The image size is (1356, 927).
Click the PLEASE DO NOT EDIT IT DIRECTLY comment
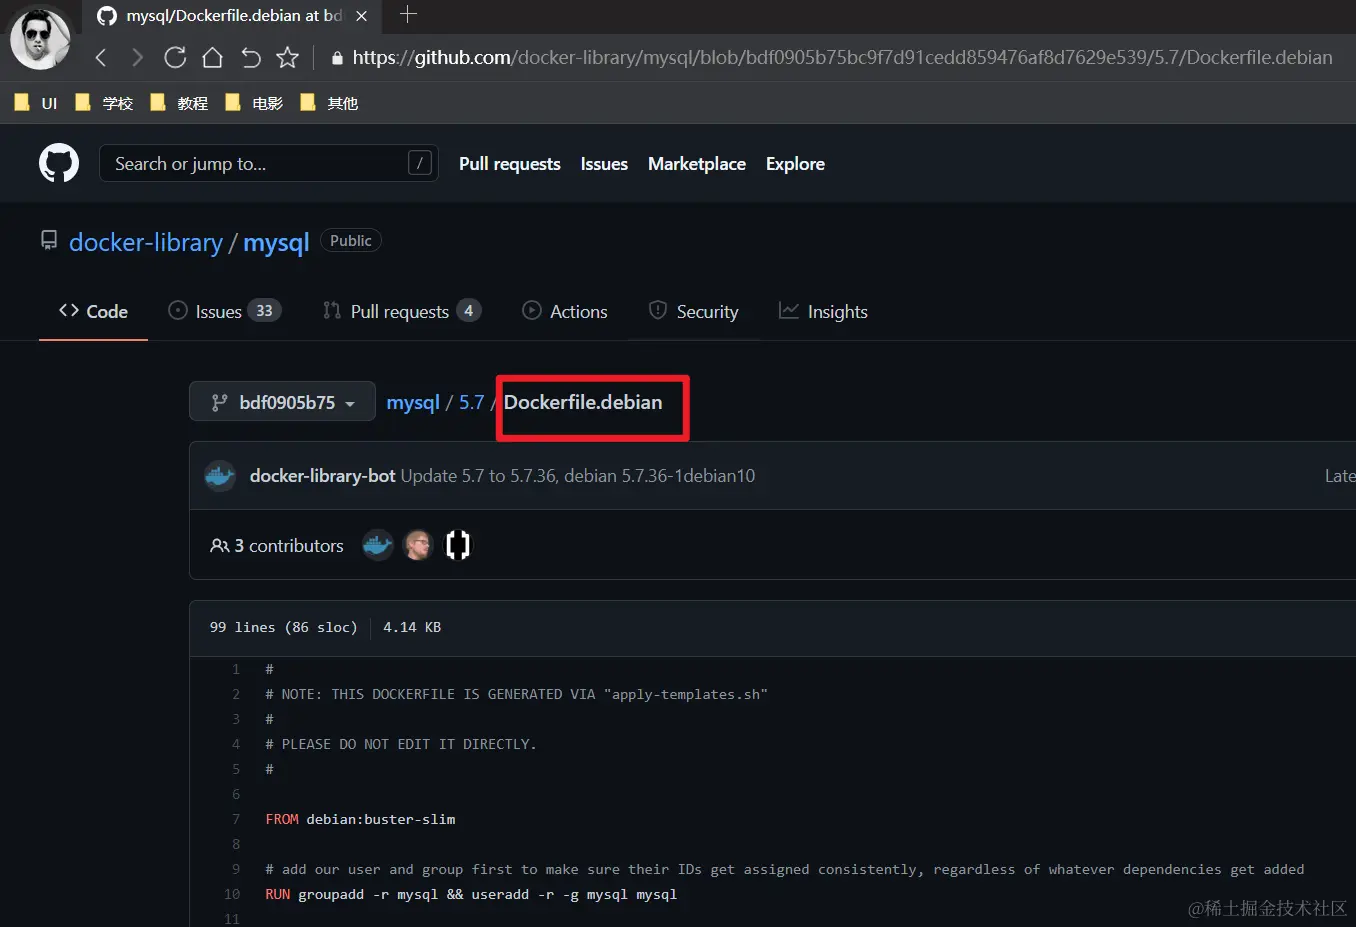(401, 744)
